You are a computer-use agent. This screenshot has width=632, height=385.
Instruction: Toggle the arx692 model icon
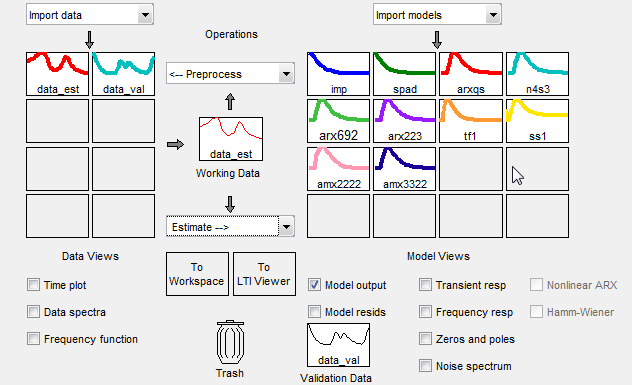[x=338, y=121]
